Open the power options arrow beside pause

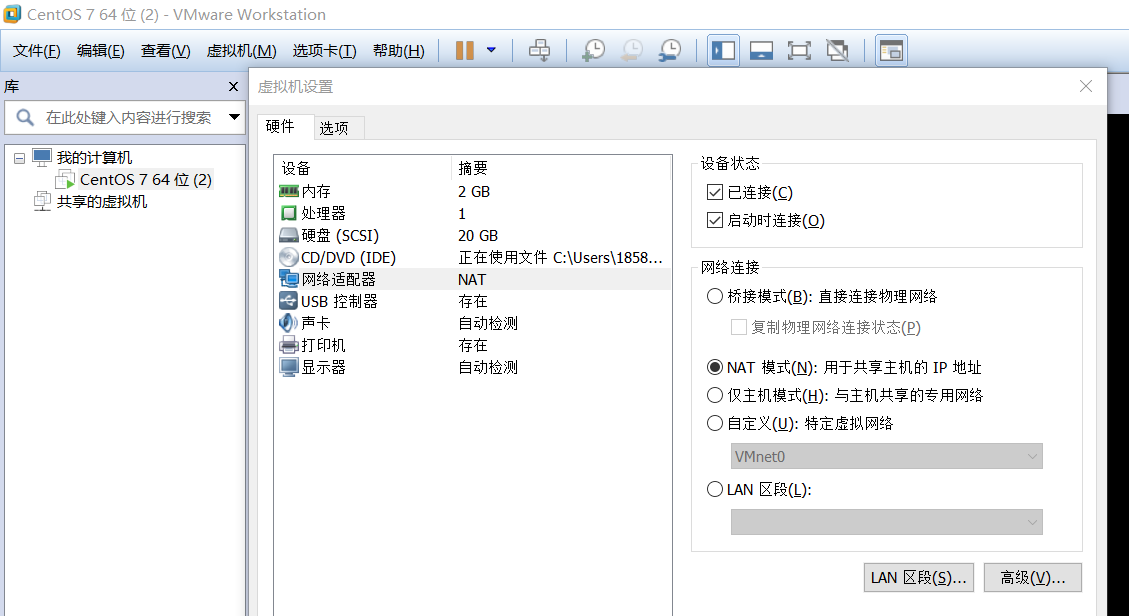(491, 50)
